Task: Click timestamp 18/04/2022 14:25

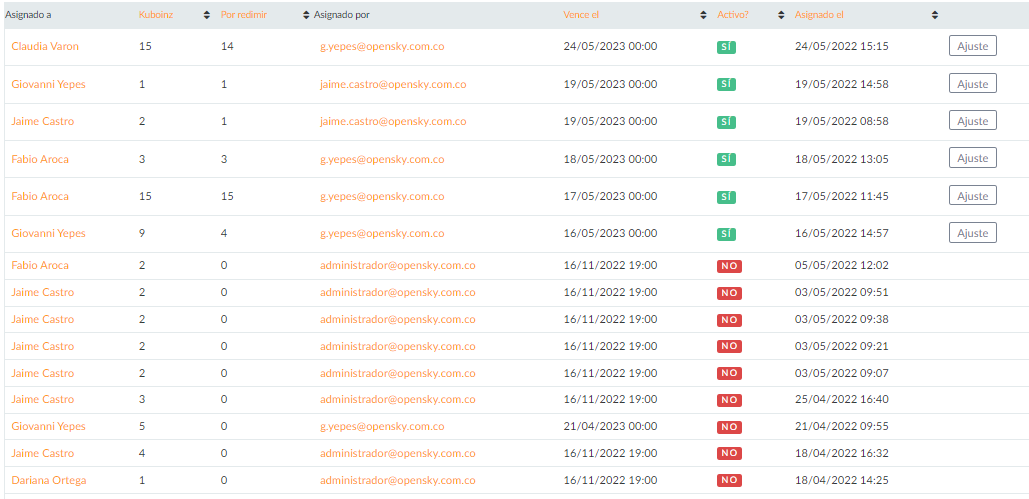Action: click(x=842, y=480)
